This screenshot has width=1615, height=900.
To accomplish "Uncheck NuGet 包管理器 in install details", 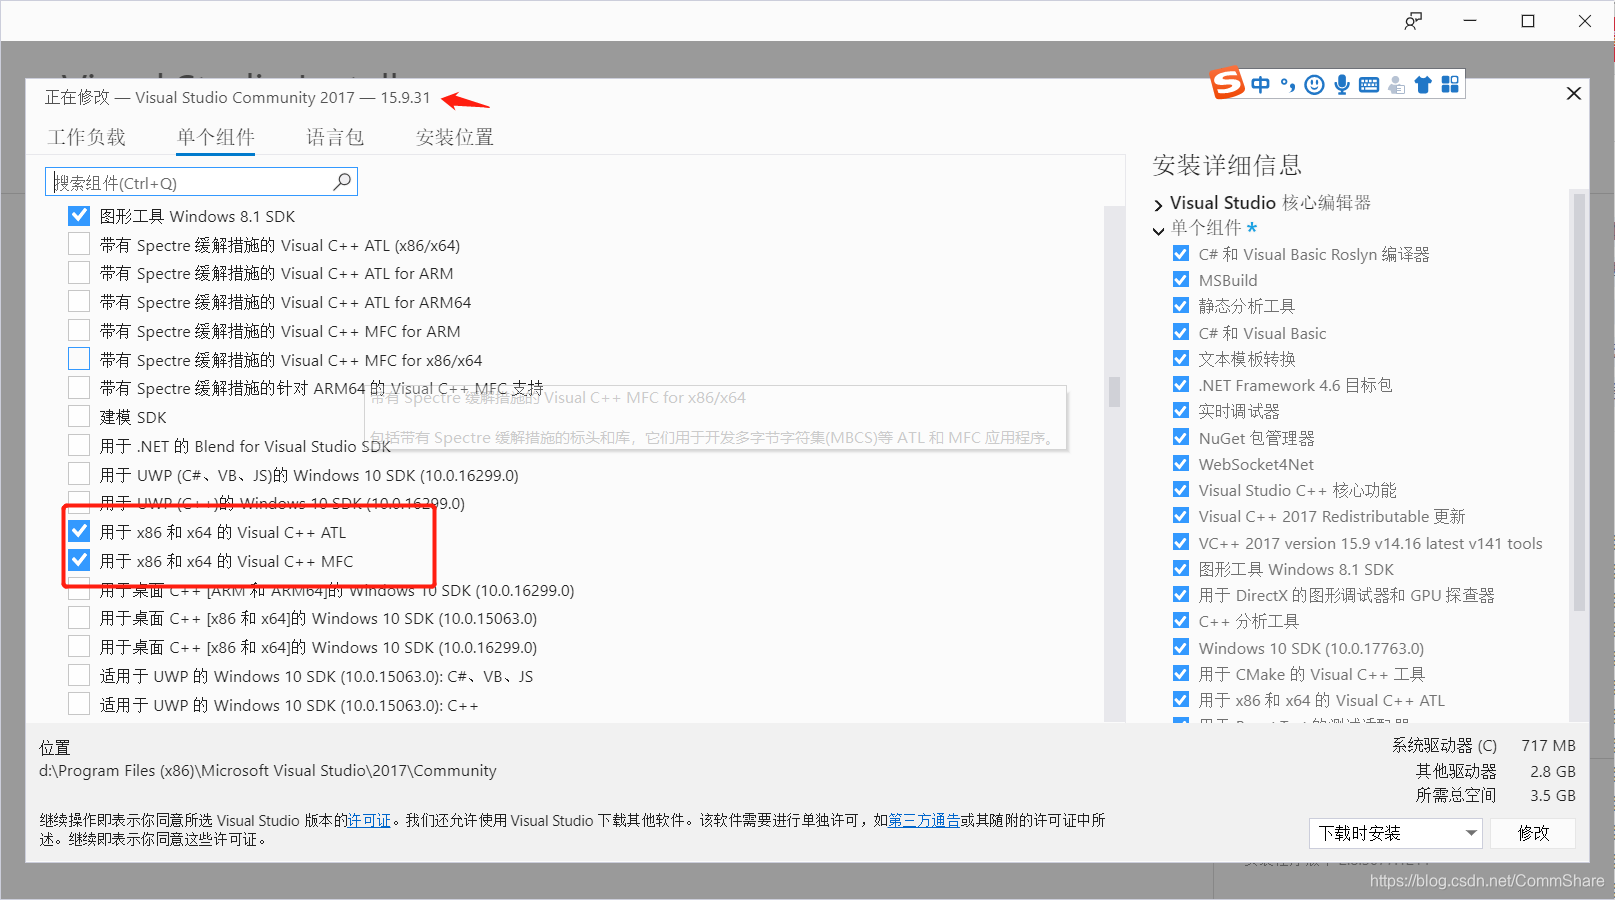I will click(1181, 437).
